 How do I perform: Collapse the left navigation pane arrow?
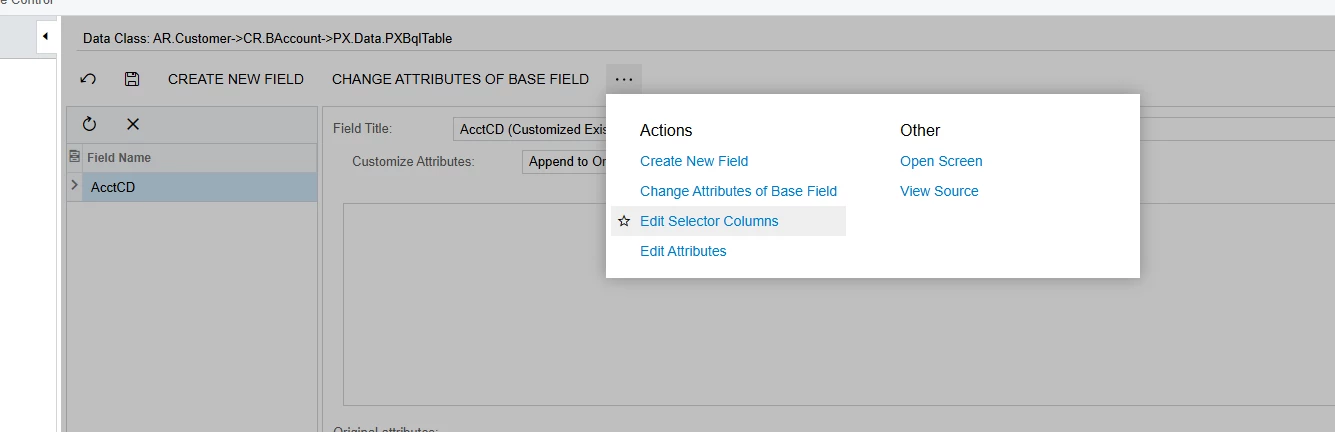point(45,37)
